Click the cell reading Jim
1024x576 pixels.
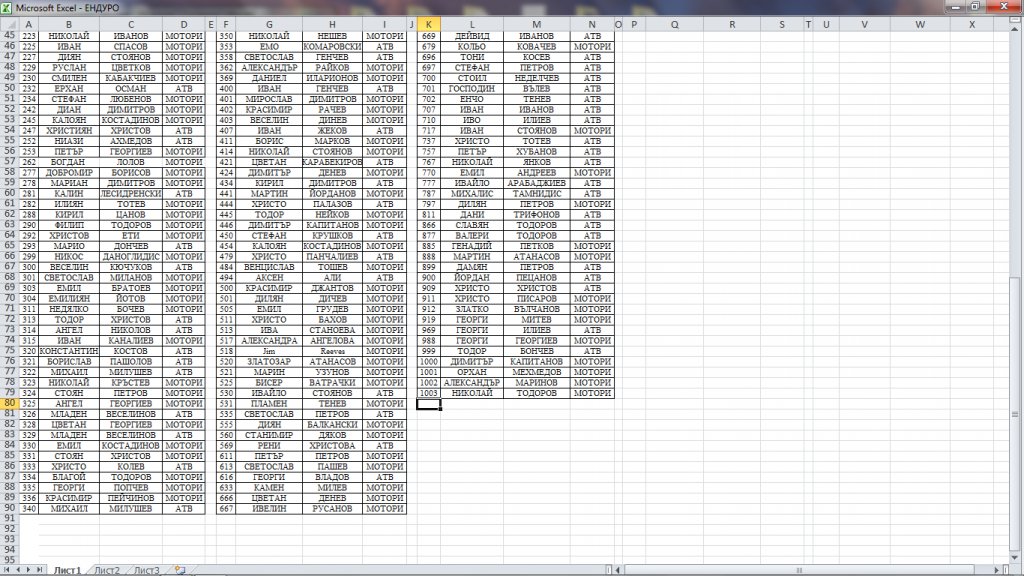point(268,351)
